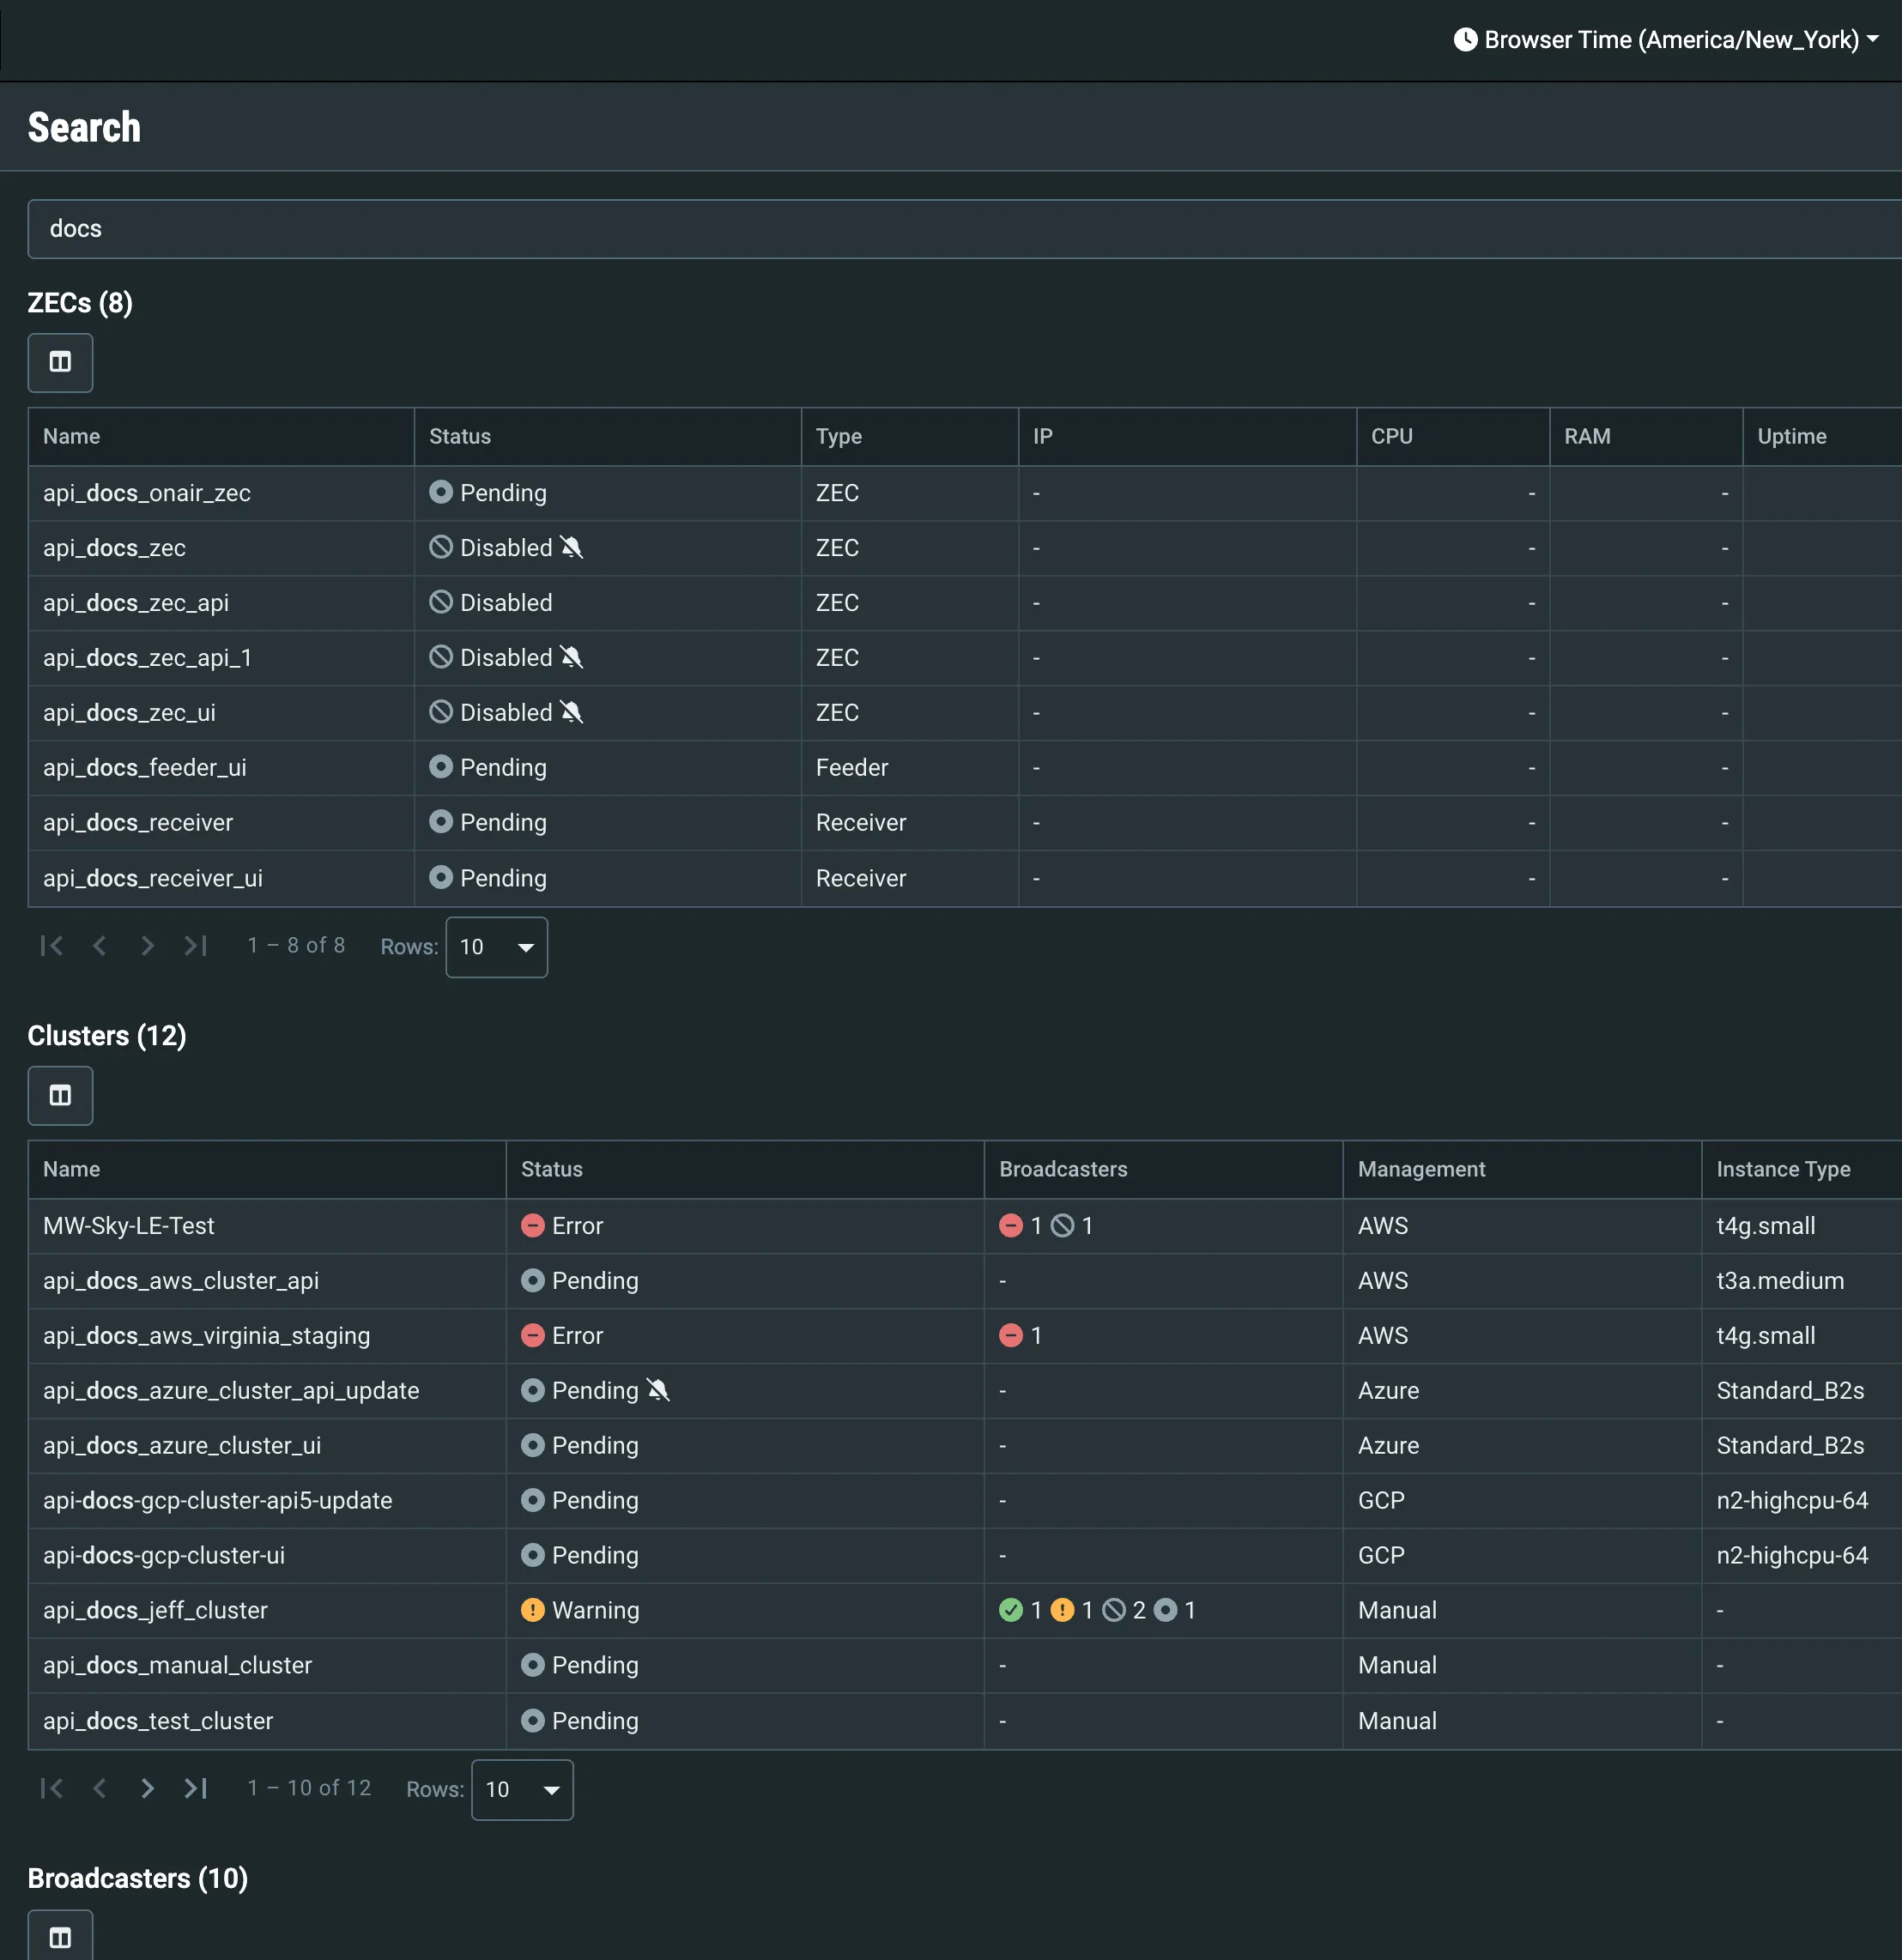Open the api_docs_aws_virginia_staging cluster
1902x1960 pixels.
click(207, 1336)
